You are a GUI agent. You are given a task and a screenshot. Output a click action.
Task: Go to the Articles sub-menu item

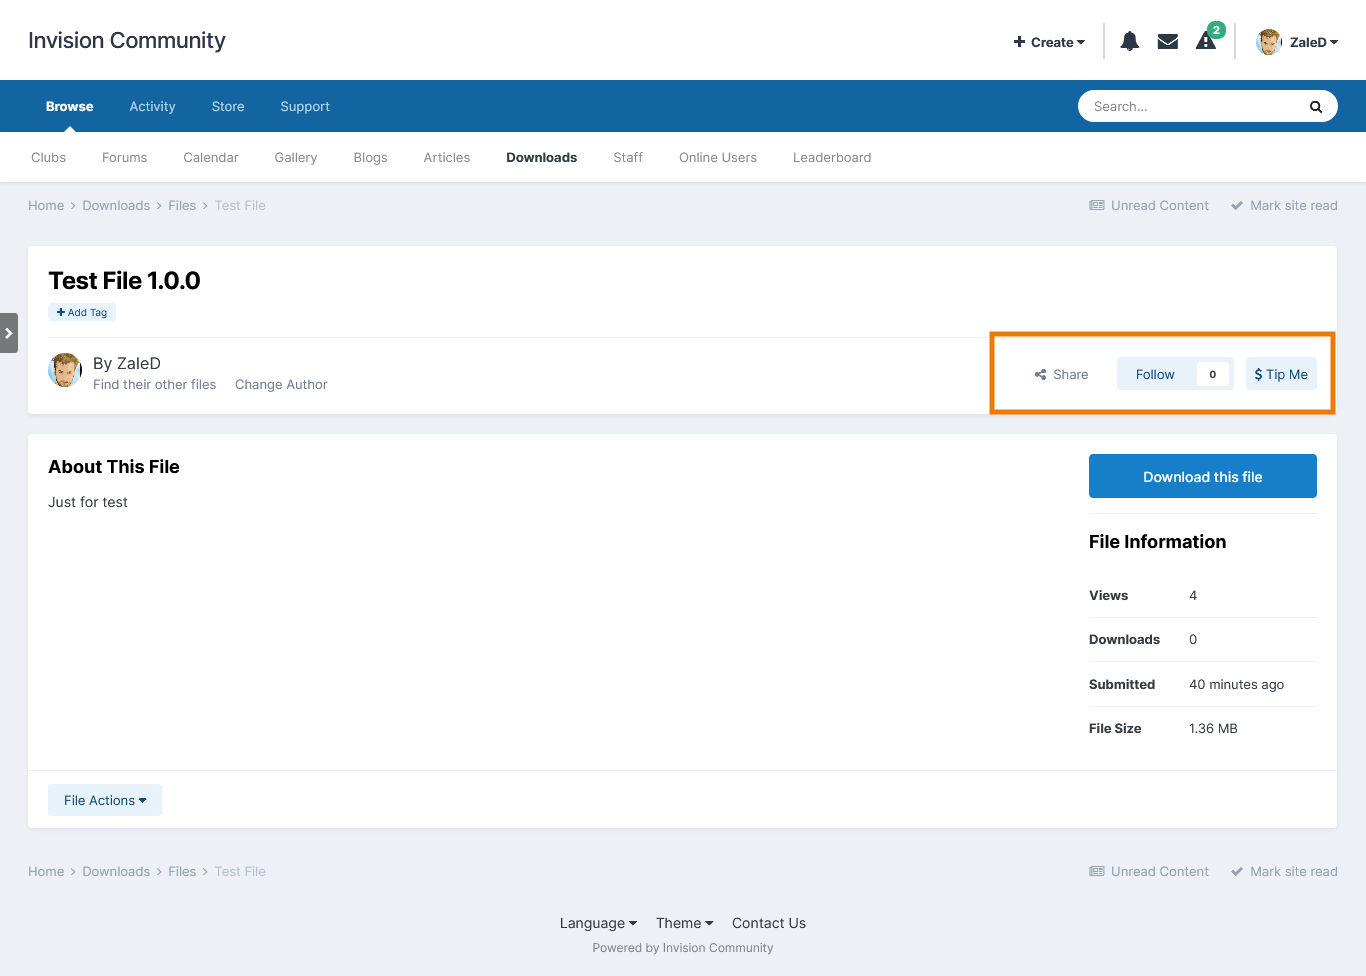[x=447, y=157]
